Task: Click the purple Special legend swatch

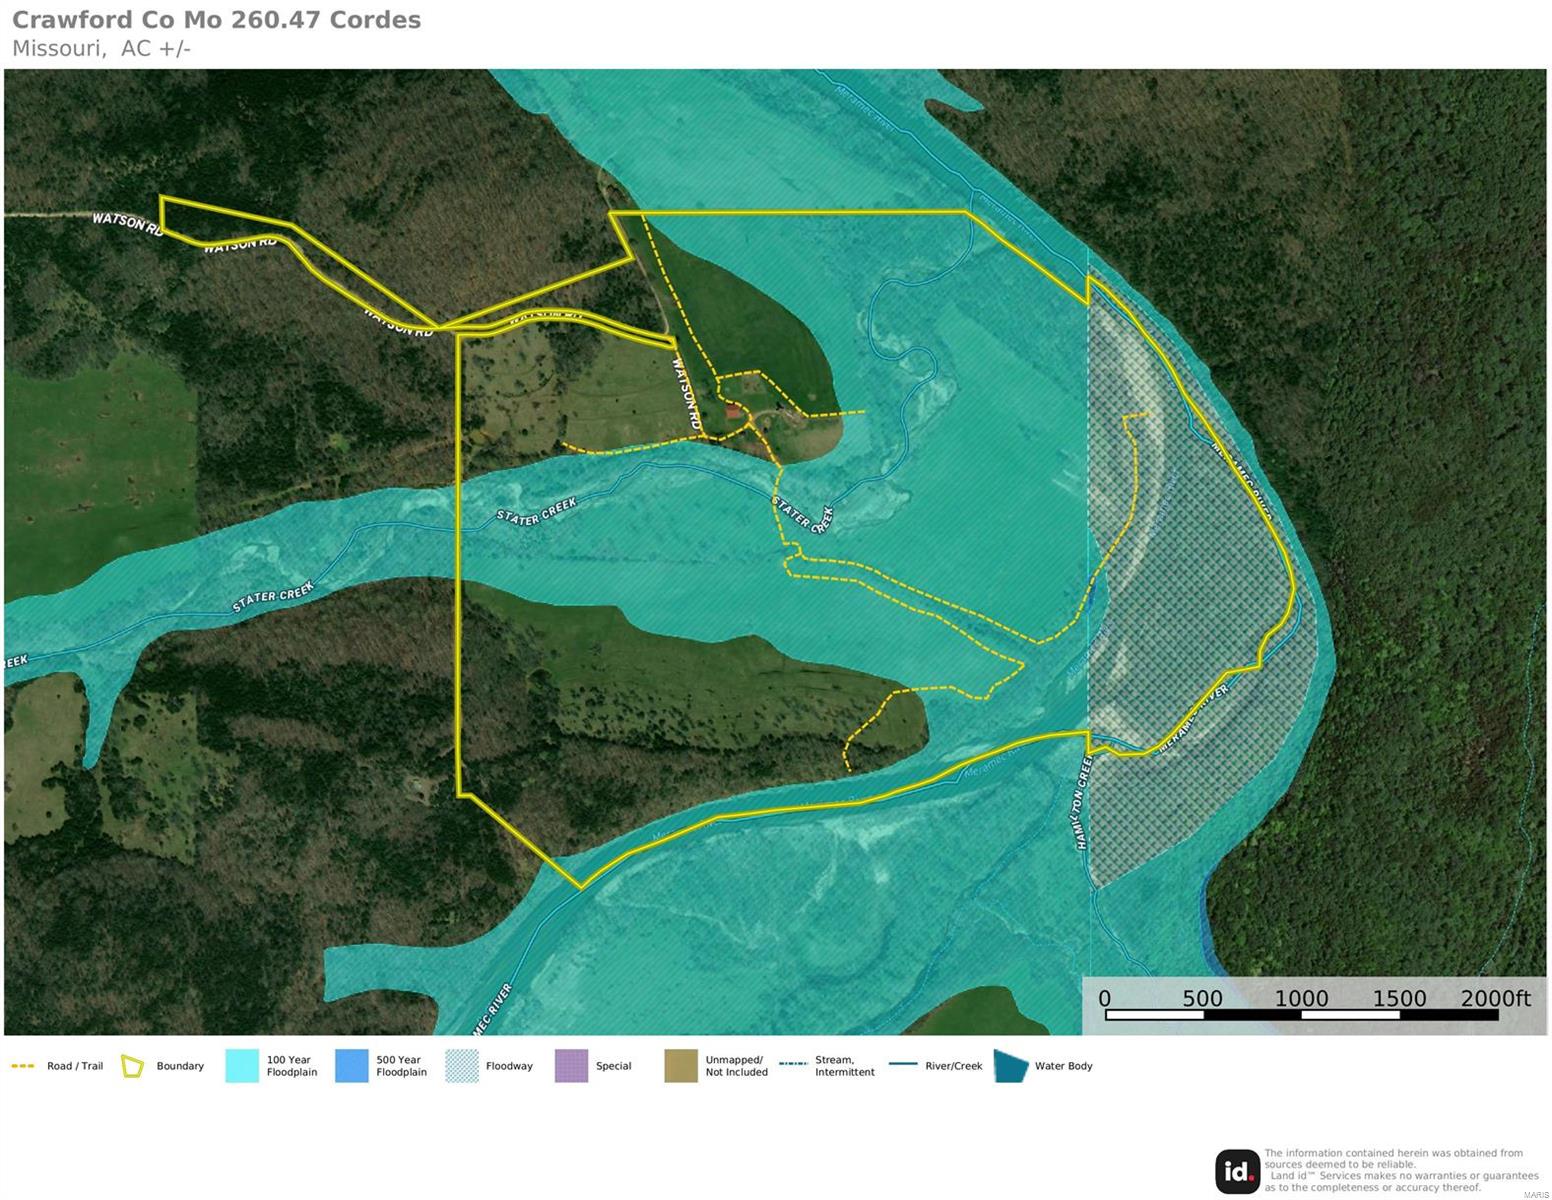Action: pos(571,1066)
